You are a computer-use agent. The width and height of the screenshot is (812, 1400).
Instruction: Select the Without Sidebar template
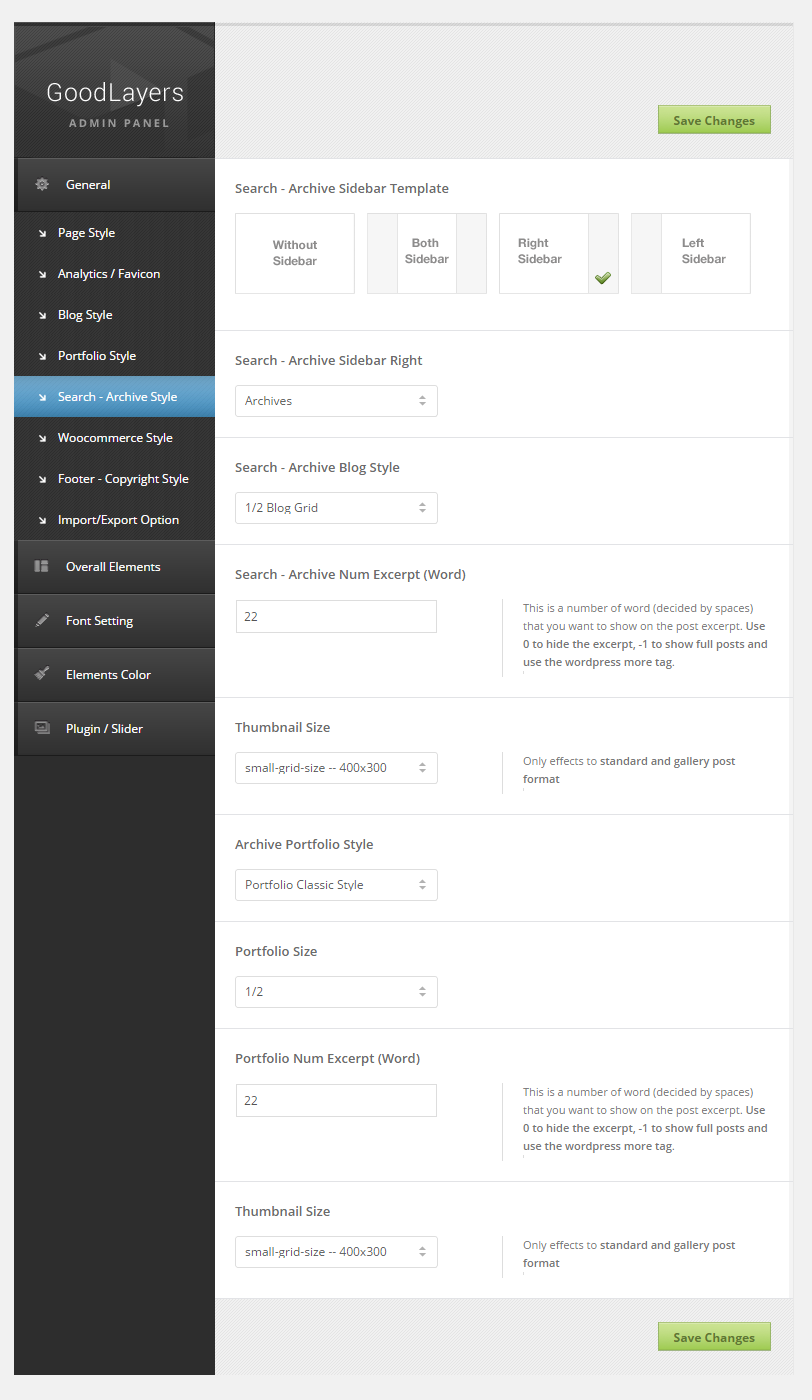295,253
